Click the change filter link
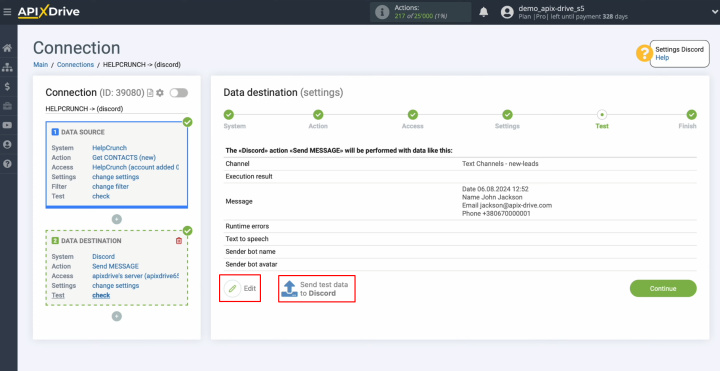The height and width of the screenshot is (371, 720). click(x=110, y=186)
